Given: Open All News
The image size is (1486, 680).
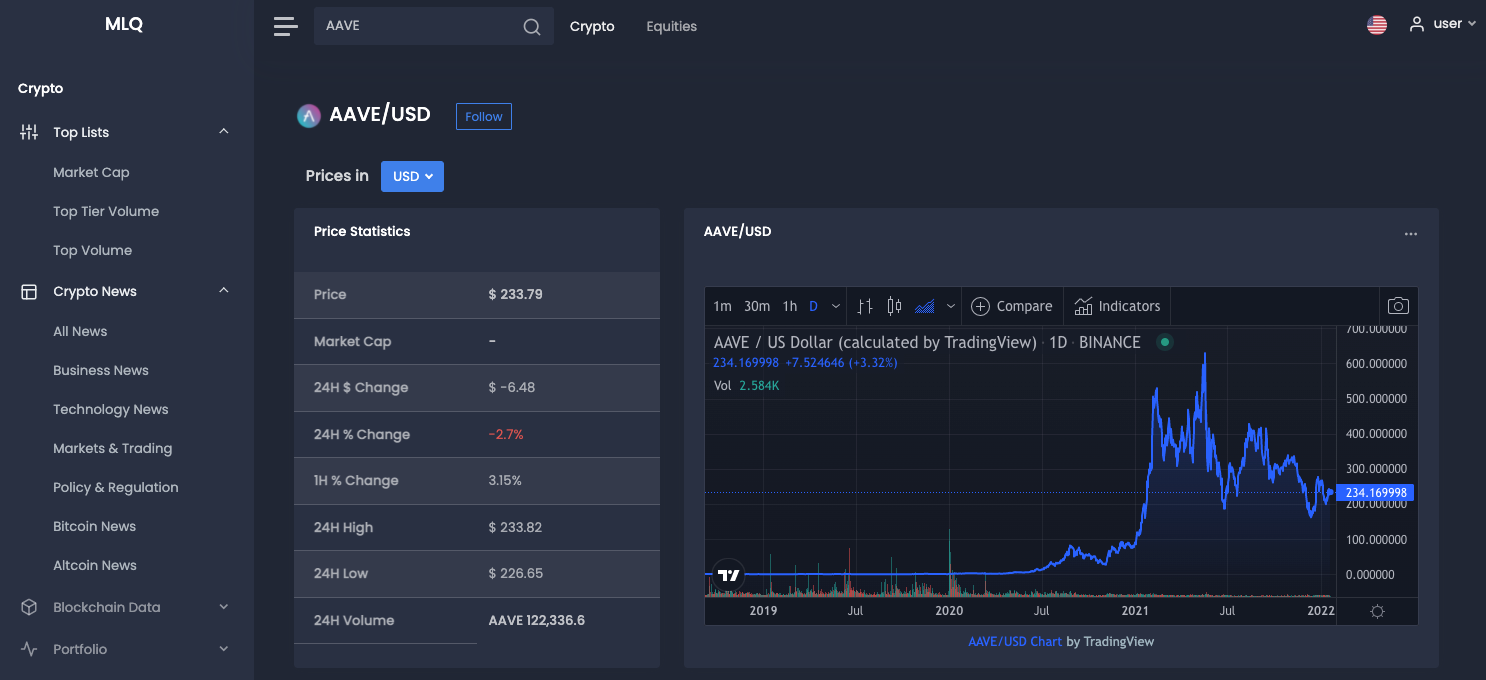Looking at the screenshot, I should coord(80,331).
